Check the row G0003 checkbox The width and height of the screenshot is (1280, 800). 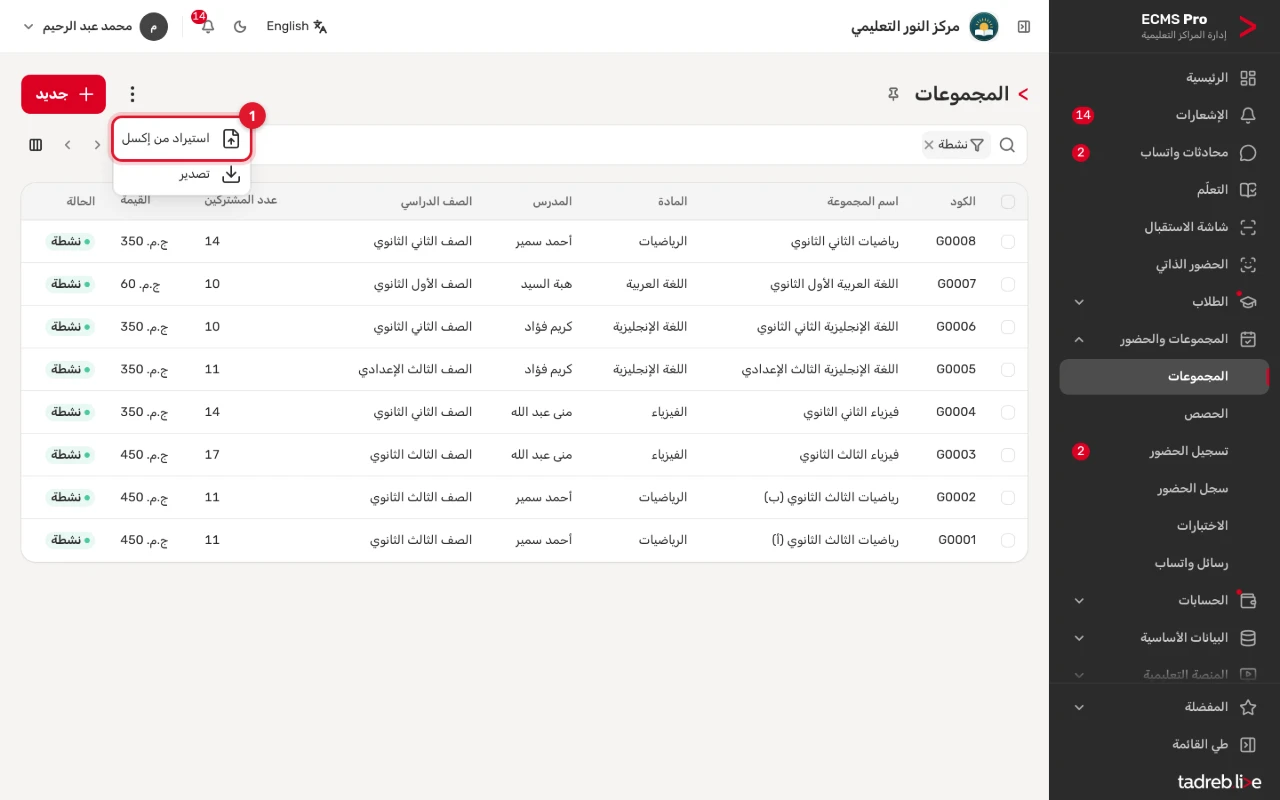tap(1007, 455)
